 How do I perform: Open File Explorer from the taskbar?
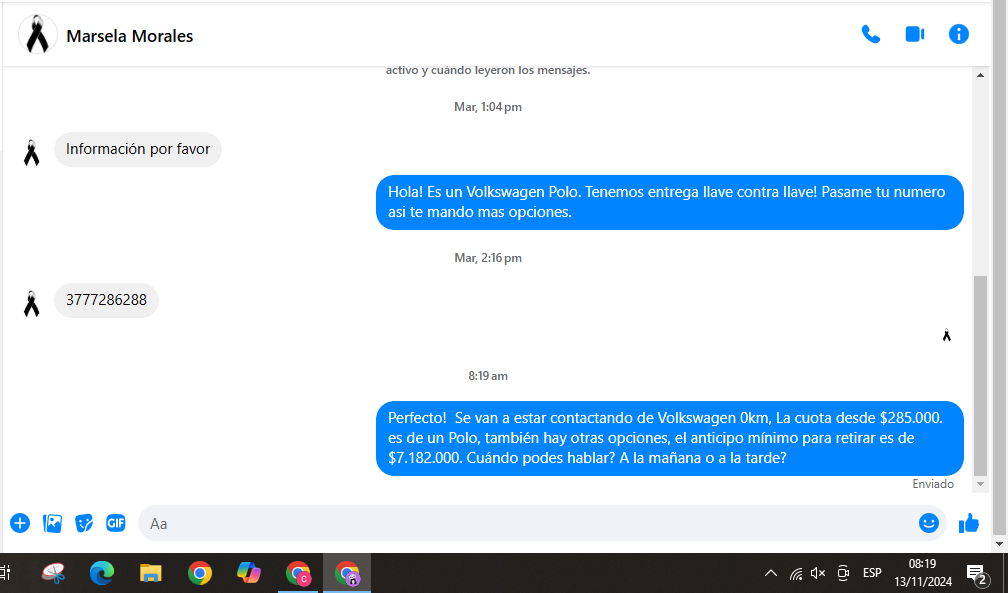[150, 573]
